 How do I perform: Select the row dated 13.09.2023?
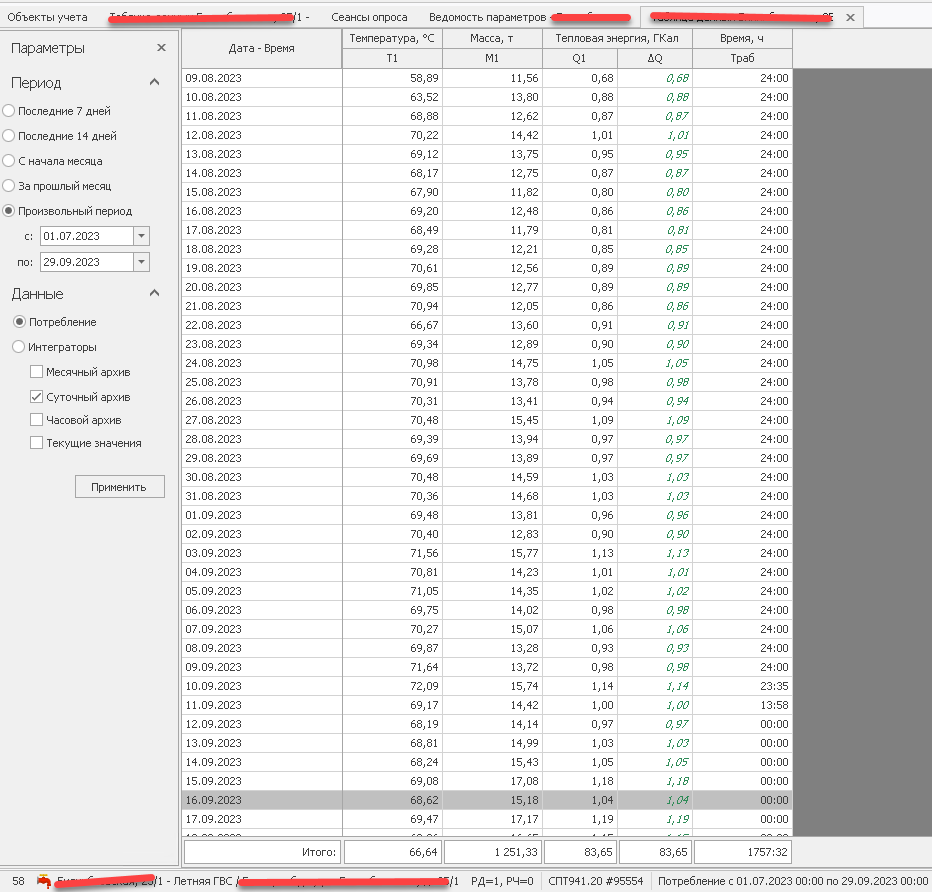[487, 743]
